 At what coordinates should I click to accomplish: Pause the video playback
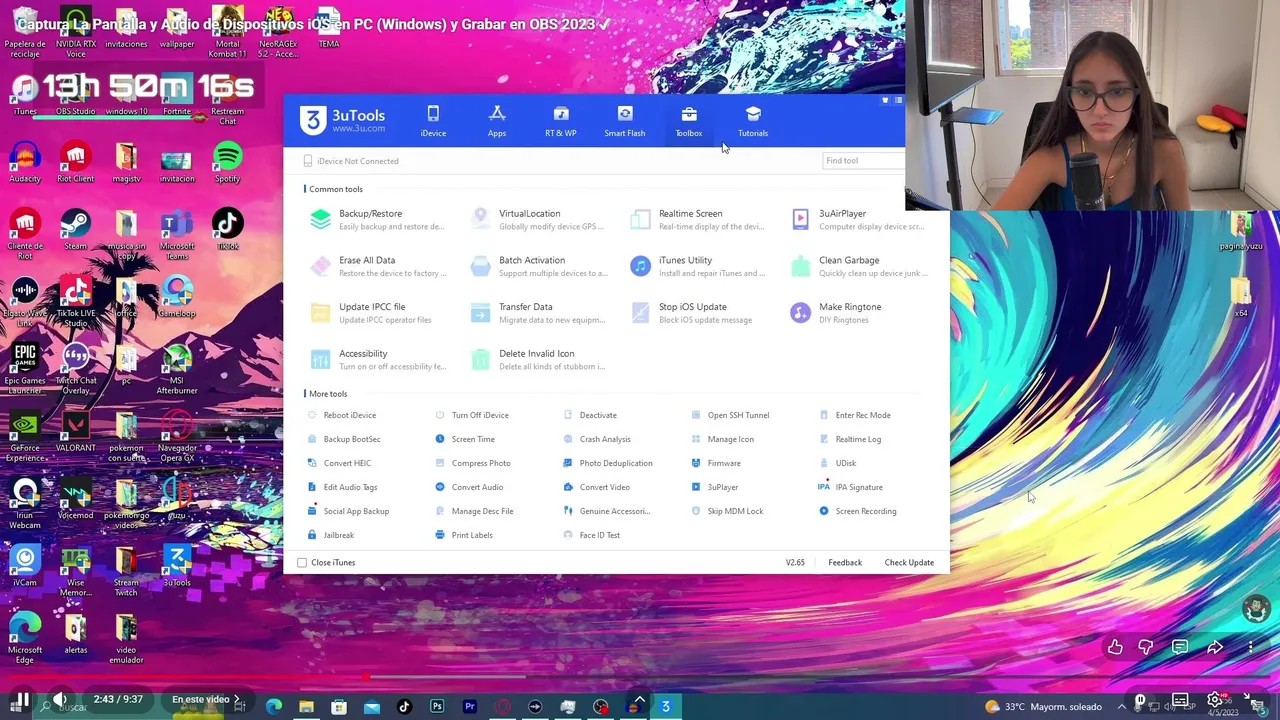tap(21, 699)
